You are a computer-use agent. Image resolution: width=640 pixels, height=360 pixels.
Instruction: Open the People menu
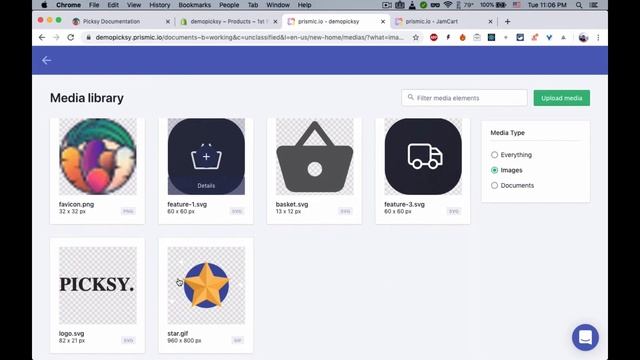(x=229, y=5)
